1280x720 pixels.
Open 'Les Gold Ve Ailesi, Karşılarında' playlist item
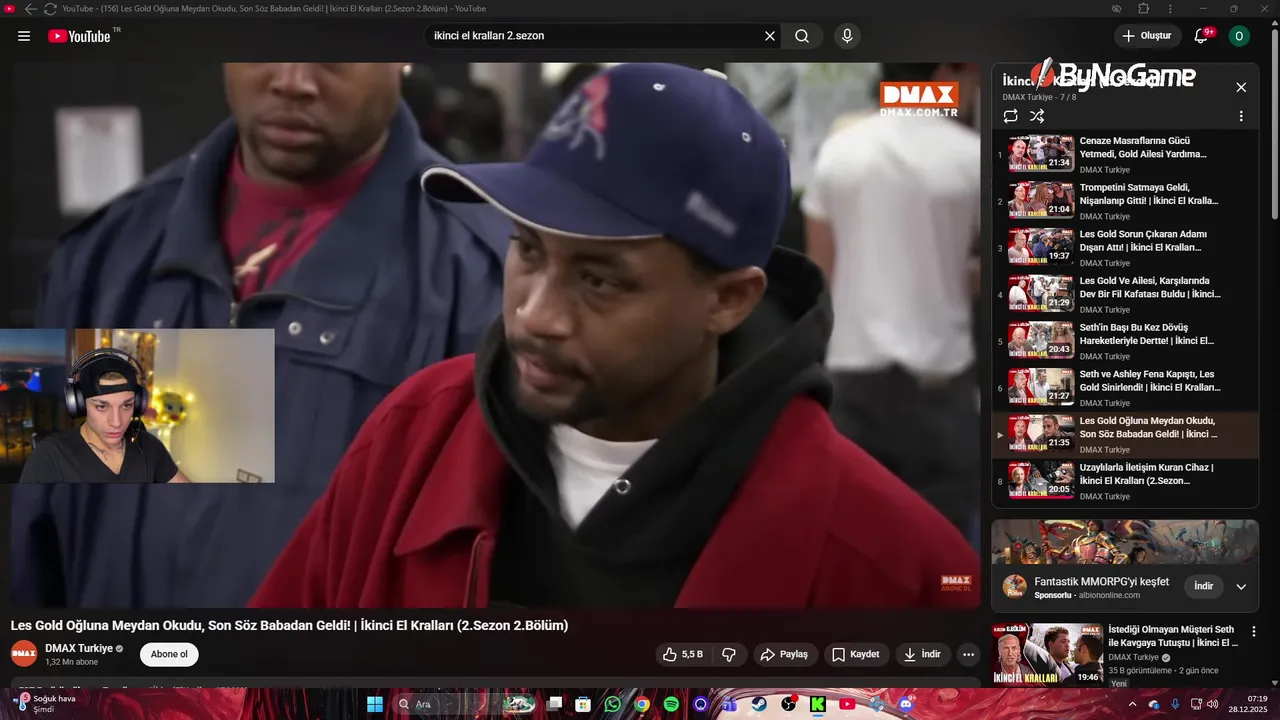click(1125, 295)
